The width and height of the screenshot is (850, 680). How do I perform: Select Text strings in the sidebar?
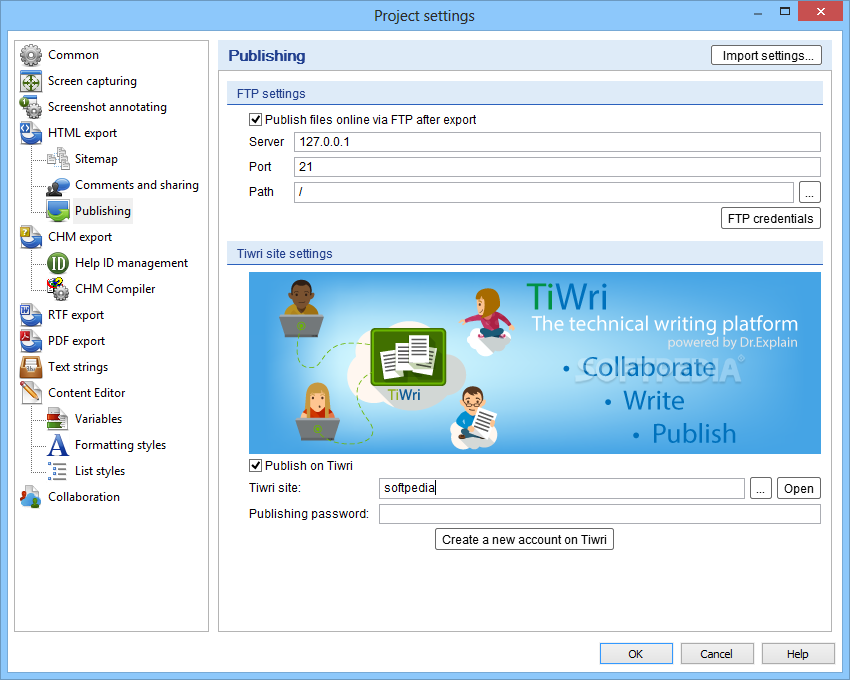(x=78, y=367)
